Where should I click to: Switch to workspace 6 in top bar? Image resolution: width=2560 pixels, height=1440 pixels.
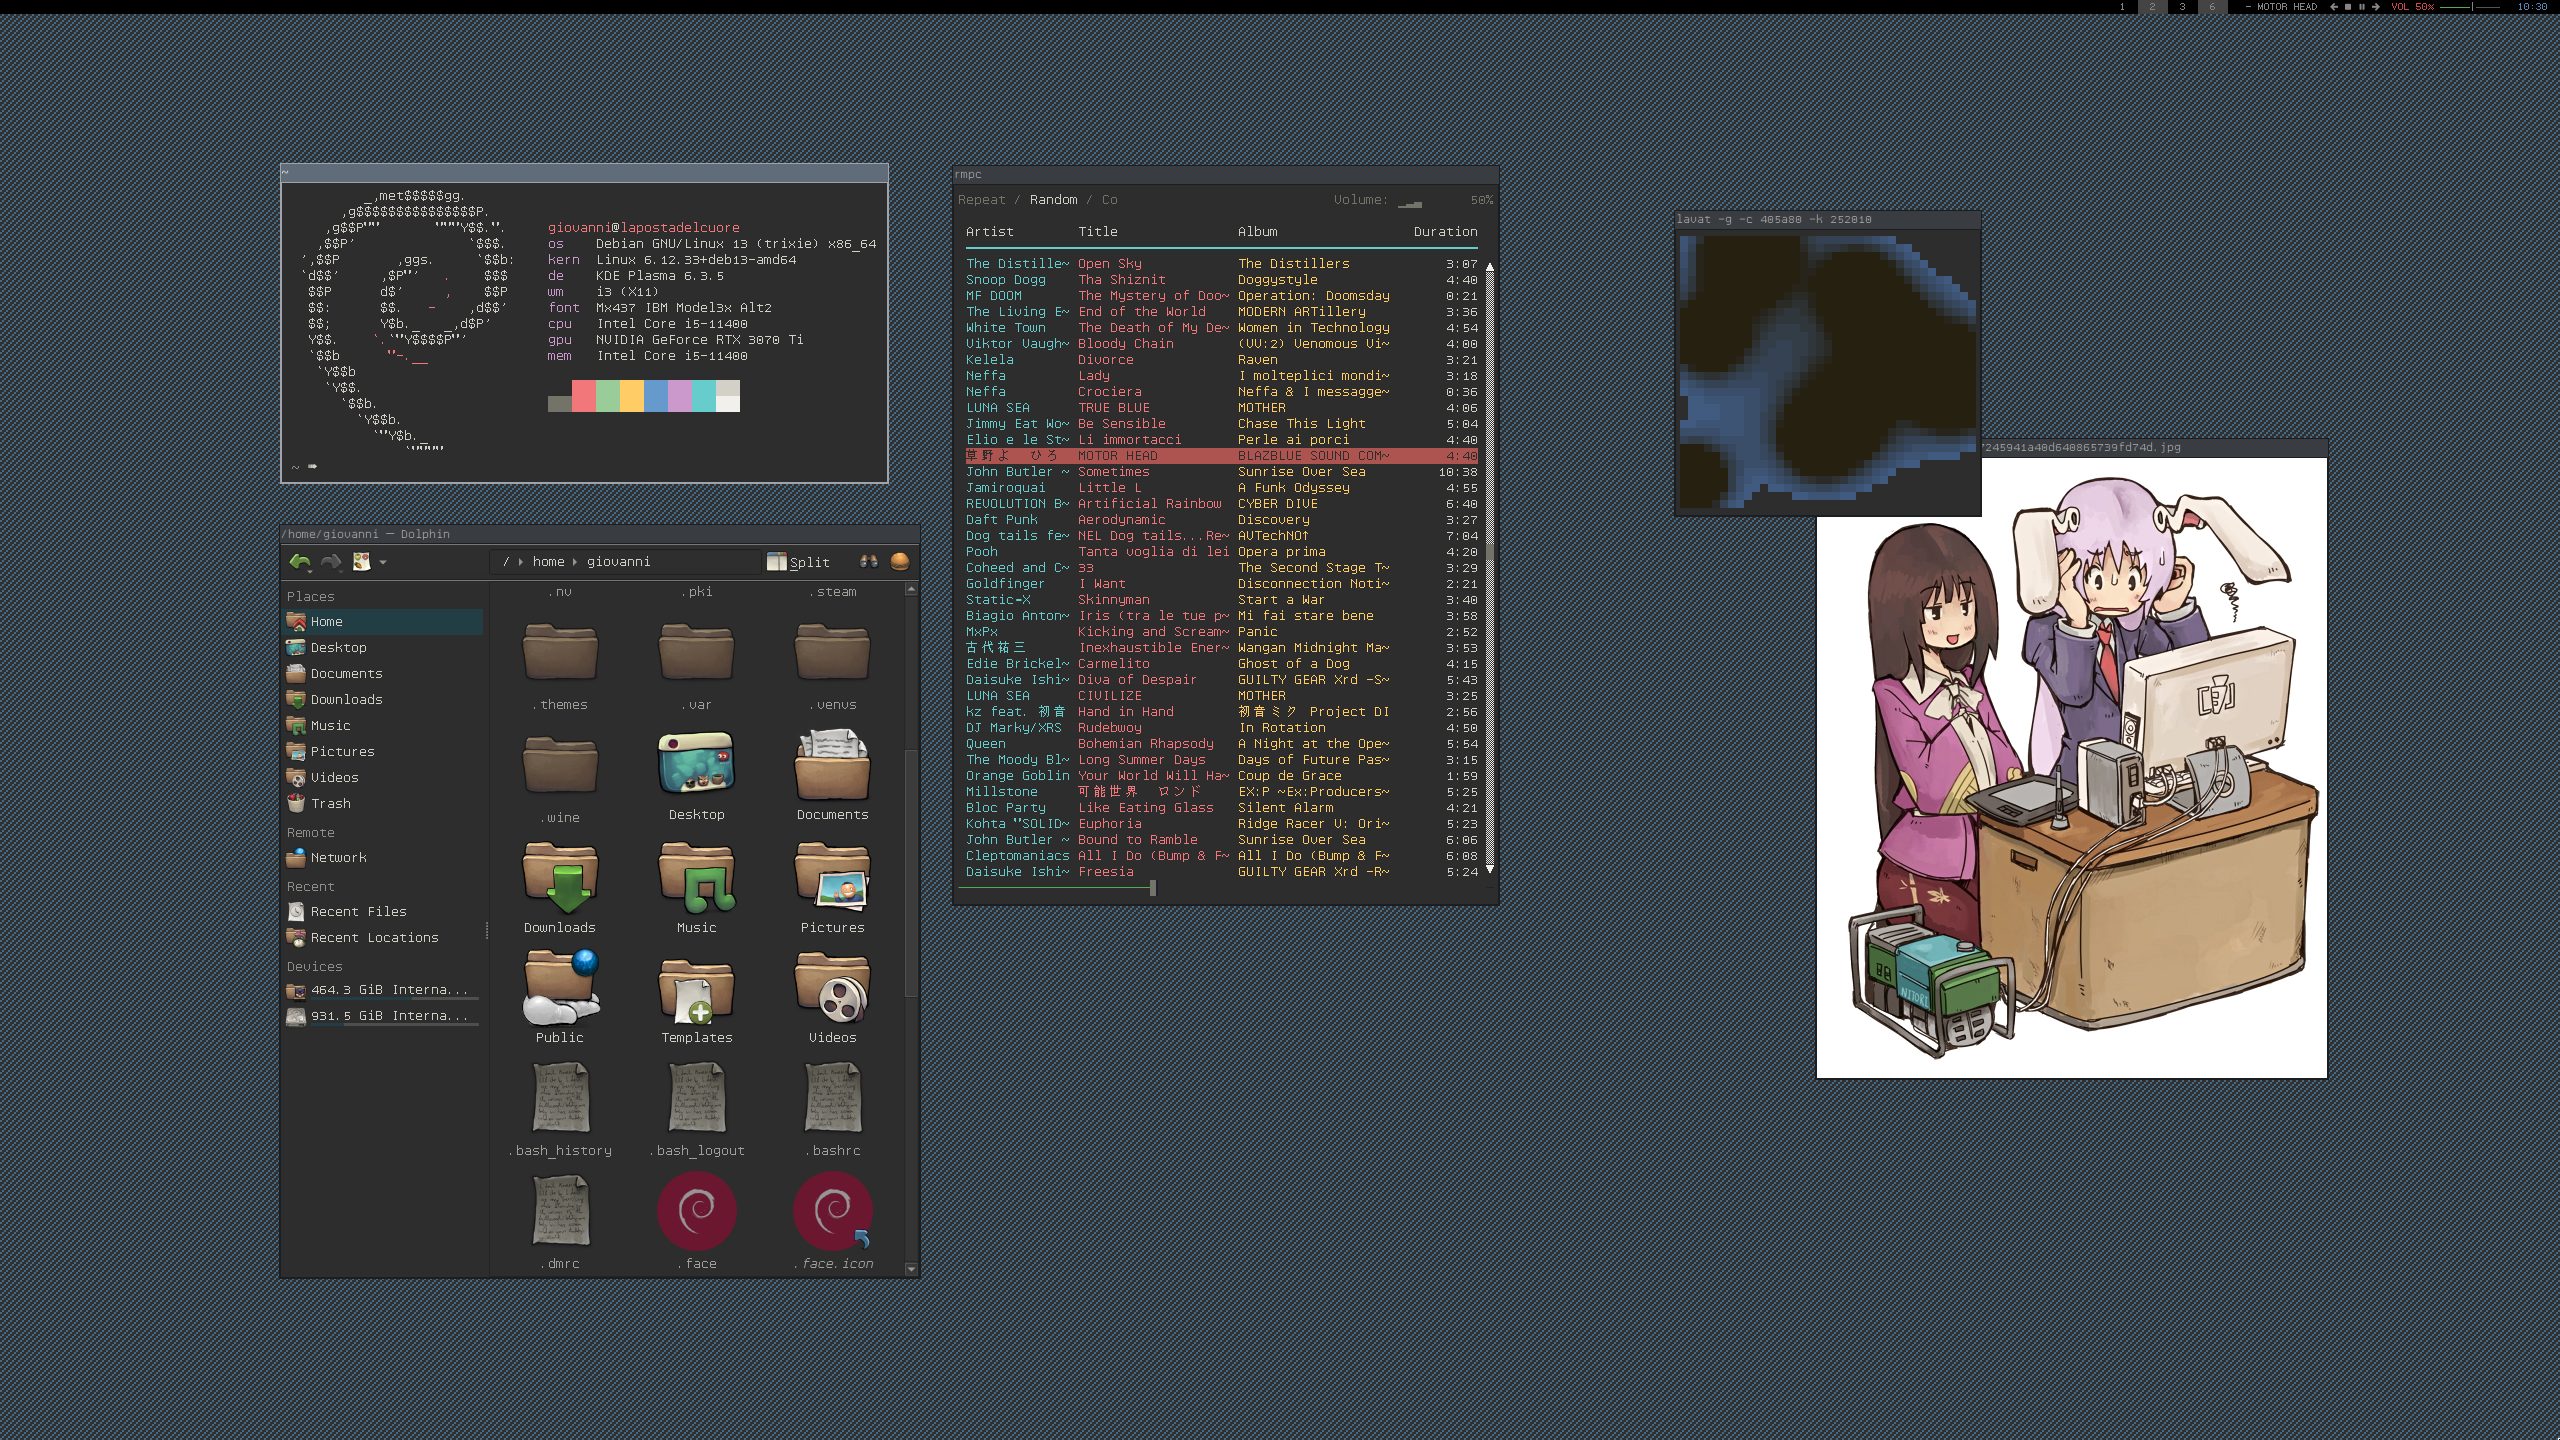click(x=2212, y=7)
